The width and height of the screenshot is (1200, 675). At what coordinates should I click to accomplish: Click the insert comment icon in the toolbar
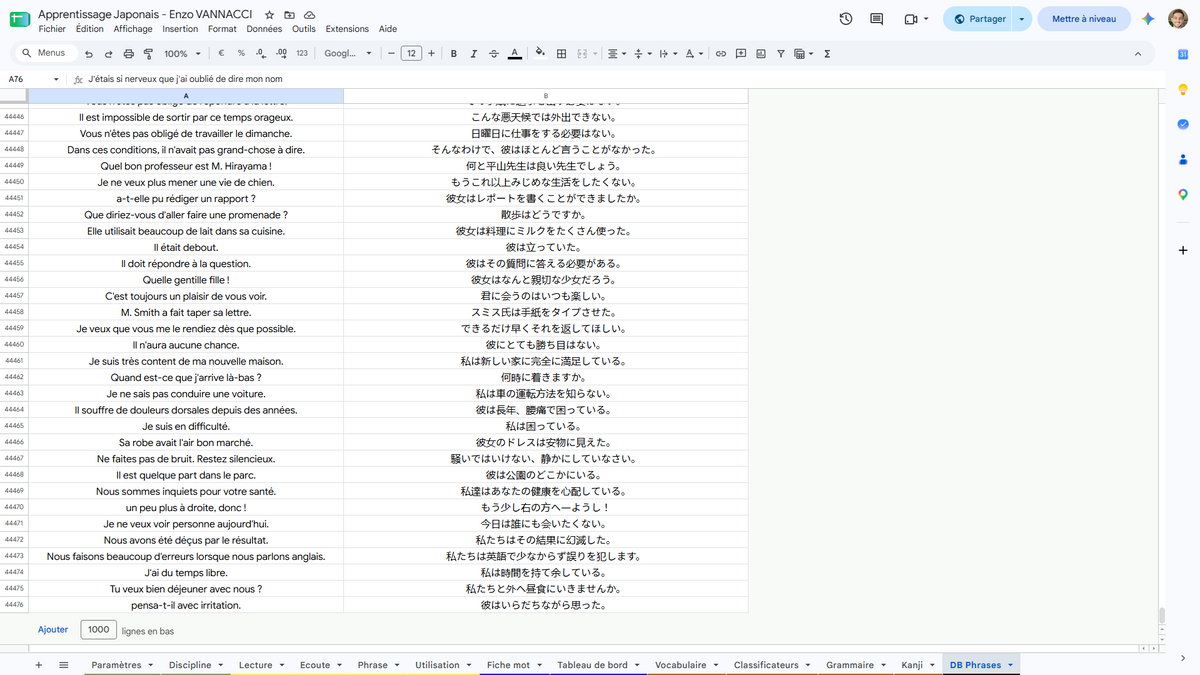coord(741,54)
